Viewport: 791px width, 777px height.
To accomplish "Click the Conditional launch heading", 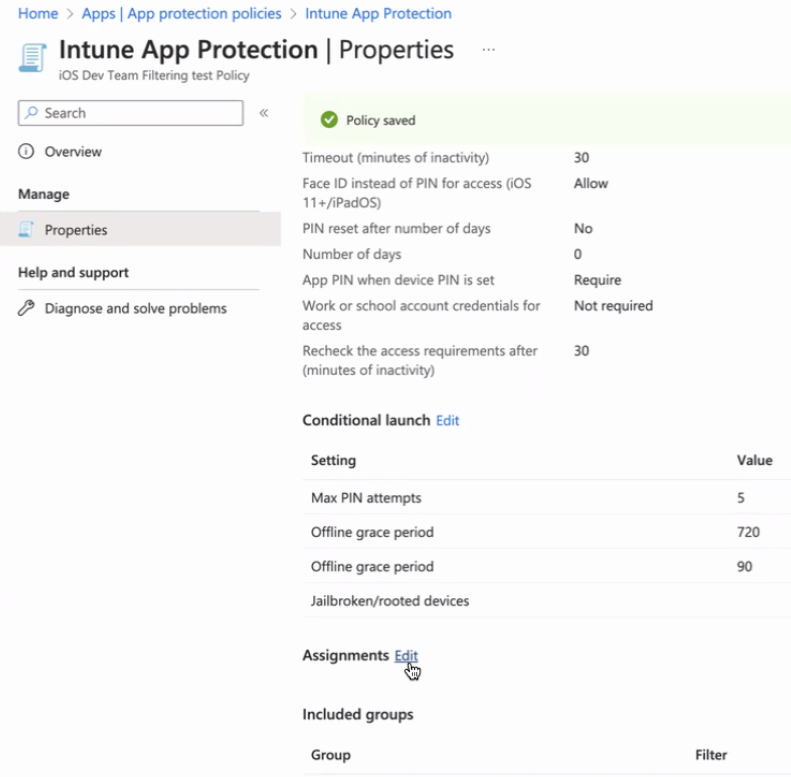I will pyautogui.click(x=366, y=420).
